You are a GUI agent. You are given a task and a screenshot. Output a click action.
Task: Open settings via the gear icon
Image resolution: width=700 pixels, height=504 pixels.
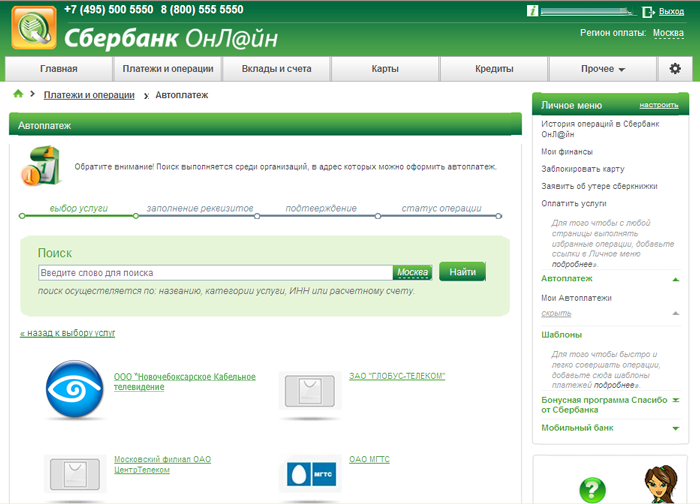(675, 69)
